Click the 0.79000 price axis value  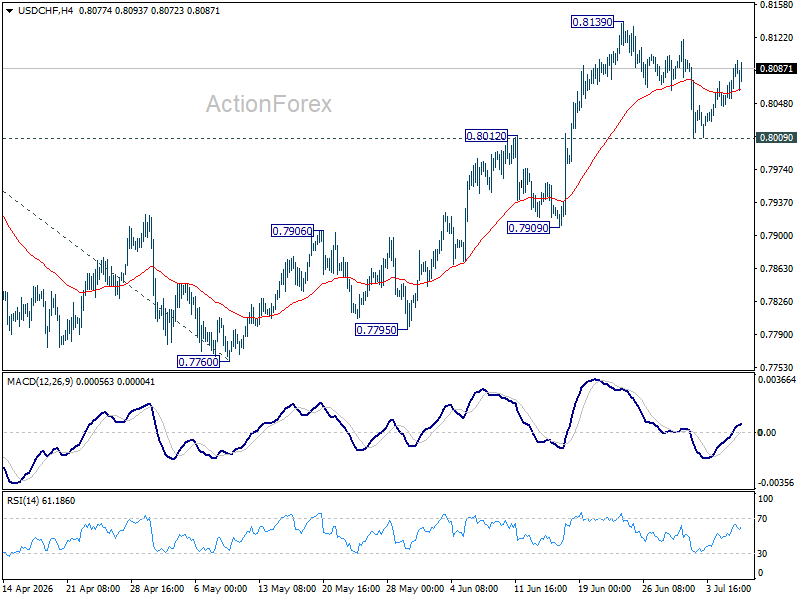point(776,236)
